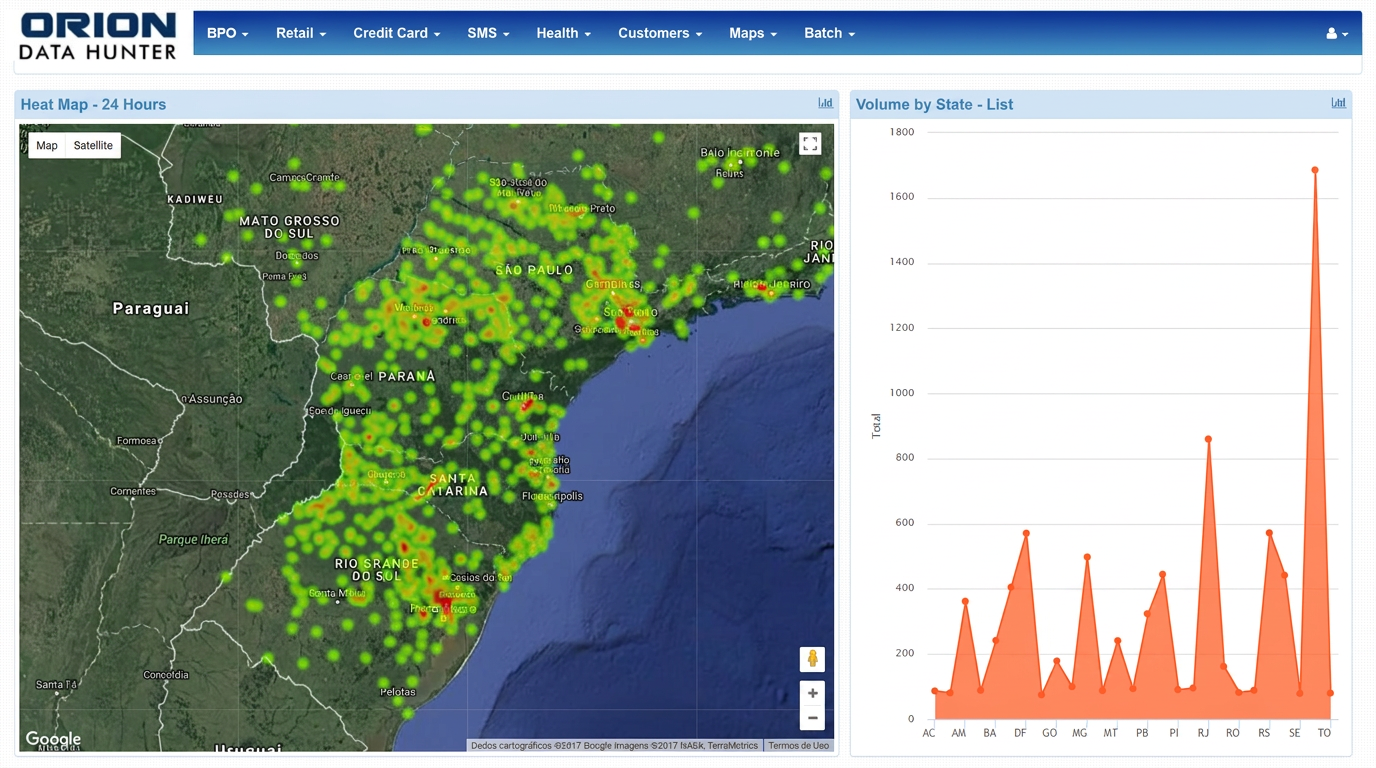Click the chart icon in Heat Map header
The image size is (1376, 768).
[x=825, y=103]
